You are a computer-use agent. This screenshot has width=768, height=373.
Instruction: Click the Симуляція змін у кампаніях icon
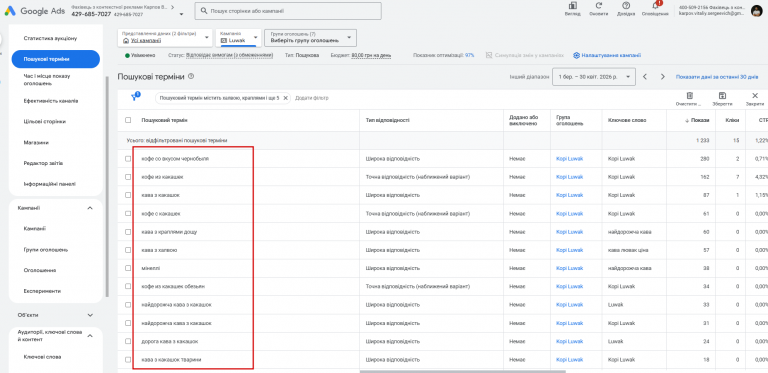pyautogui.click(x=489, y=55)
